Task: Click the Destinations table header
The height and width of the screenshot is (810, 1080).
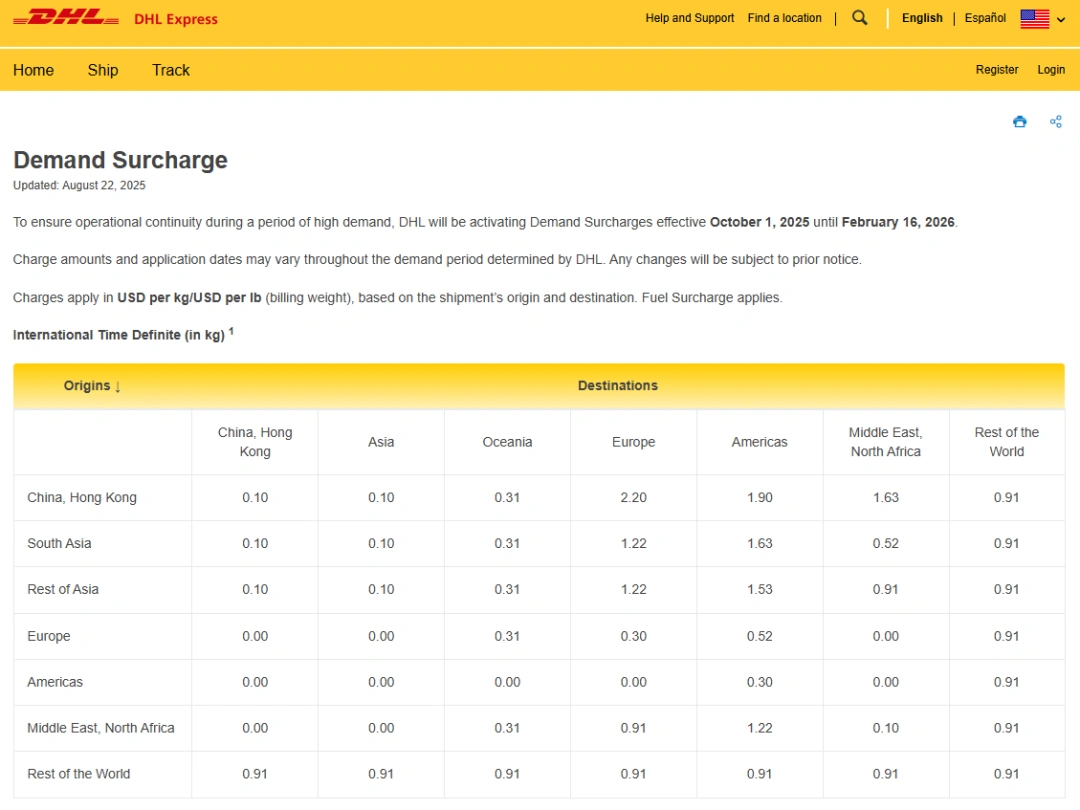Action: [x=617, y=386]
